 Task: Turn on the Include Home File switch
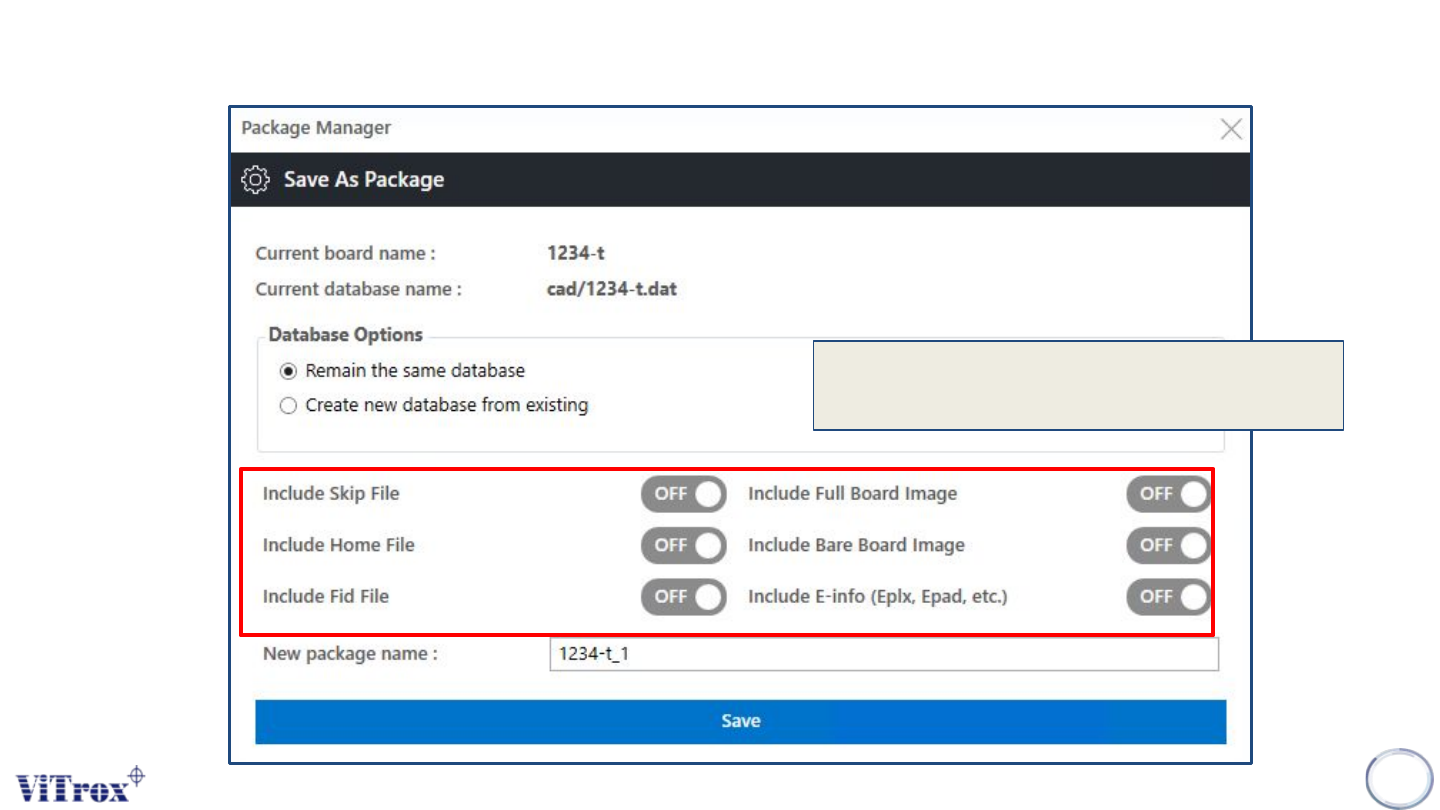point(683,545)
